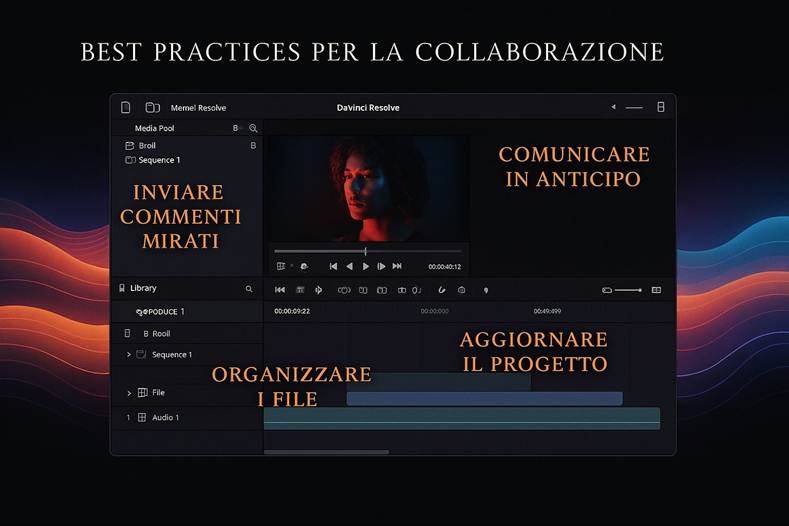Toggle the speaker audio icon in timeline toolbar

click(319, 290)
